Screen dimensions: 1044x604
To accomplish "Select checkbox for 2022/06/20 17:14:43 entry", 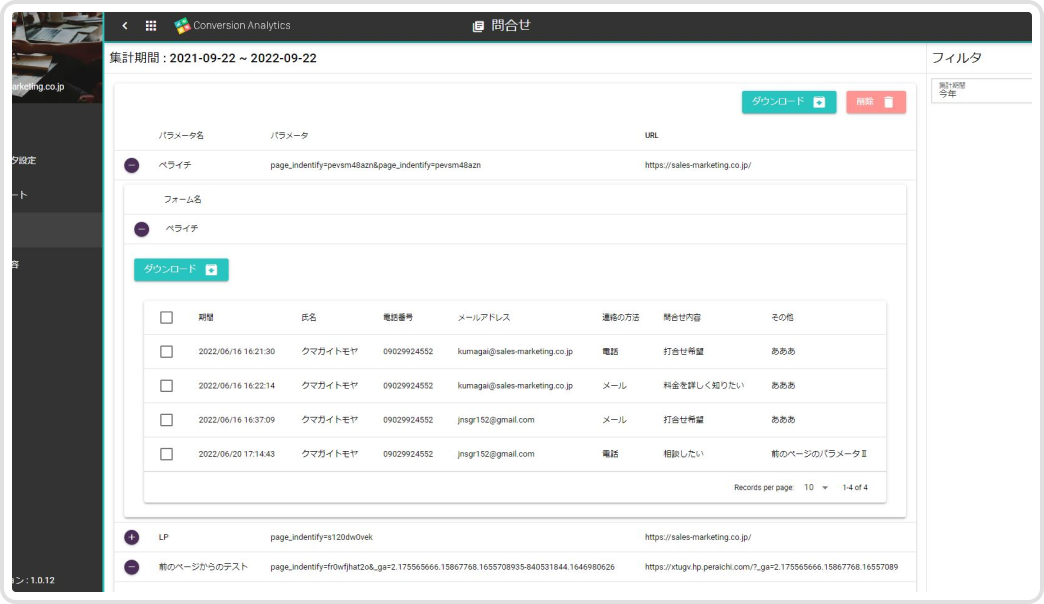I will [167, 454].
